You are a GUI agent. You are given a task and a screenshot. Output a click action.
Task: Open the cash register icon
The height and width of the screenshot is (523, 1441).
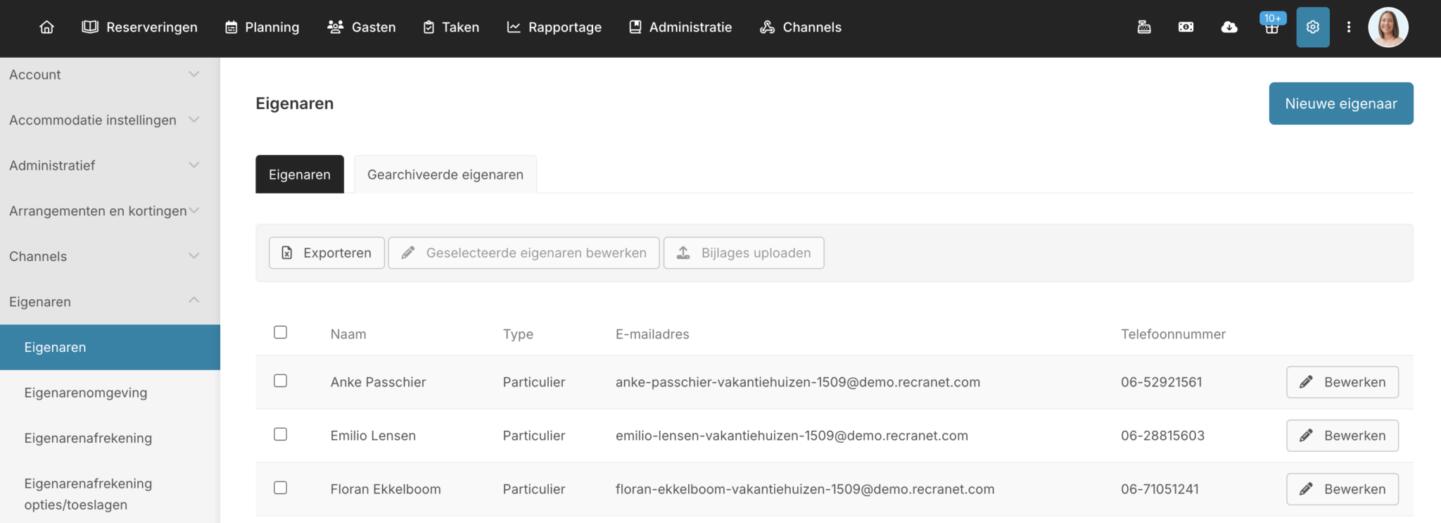[1144, 27]
